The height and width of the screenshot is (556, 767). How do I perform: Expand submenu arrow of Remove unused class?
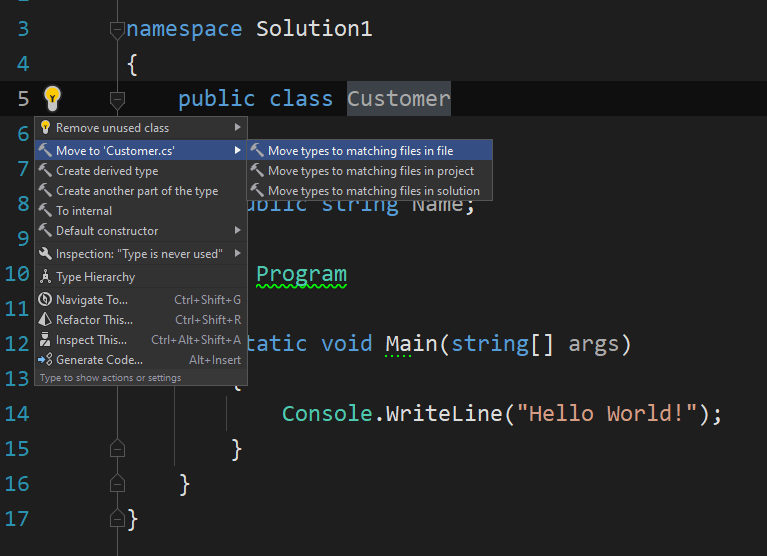[238, 127]
